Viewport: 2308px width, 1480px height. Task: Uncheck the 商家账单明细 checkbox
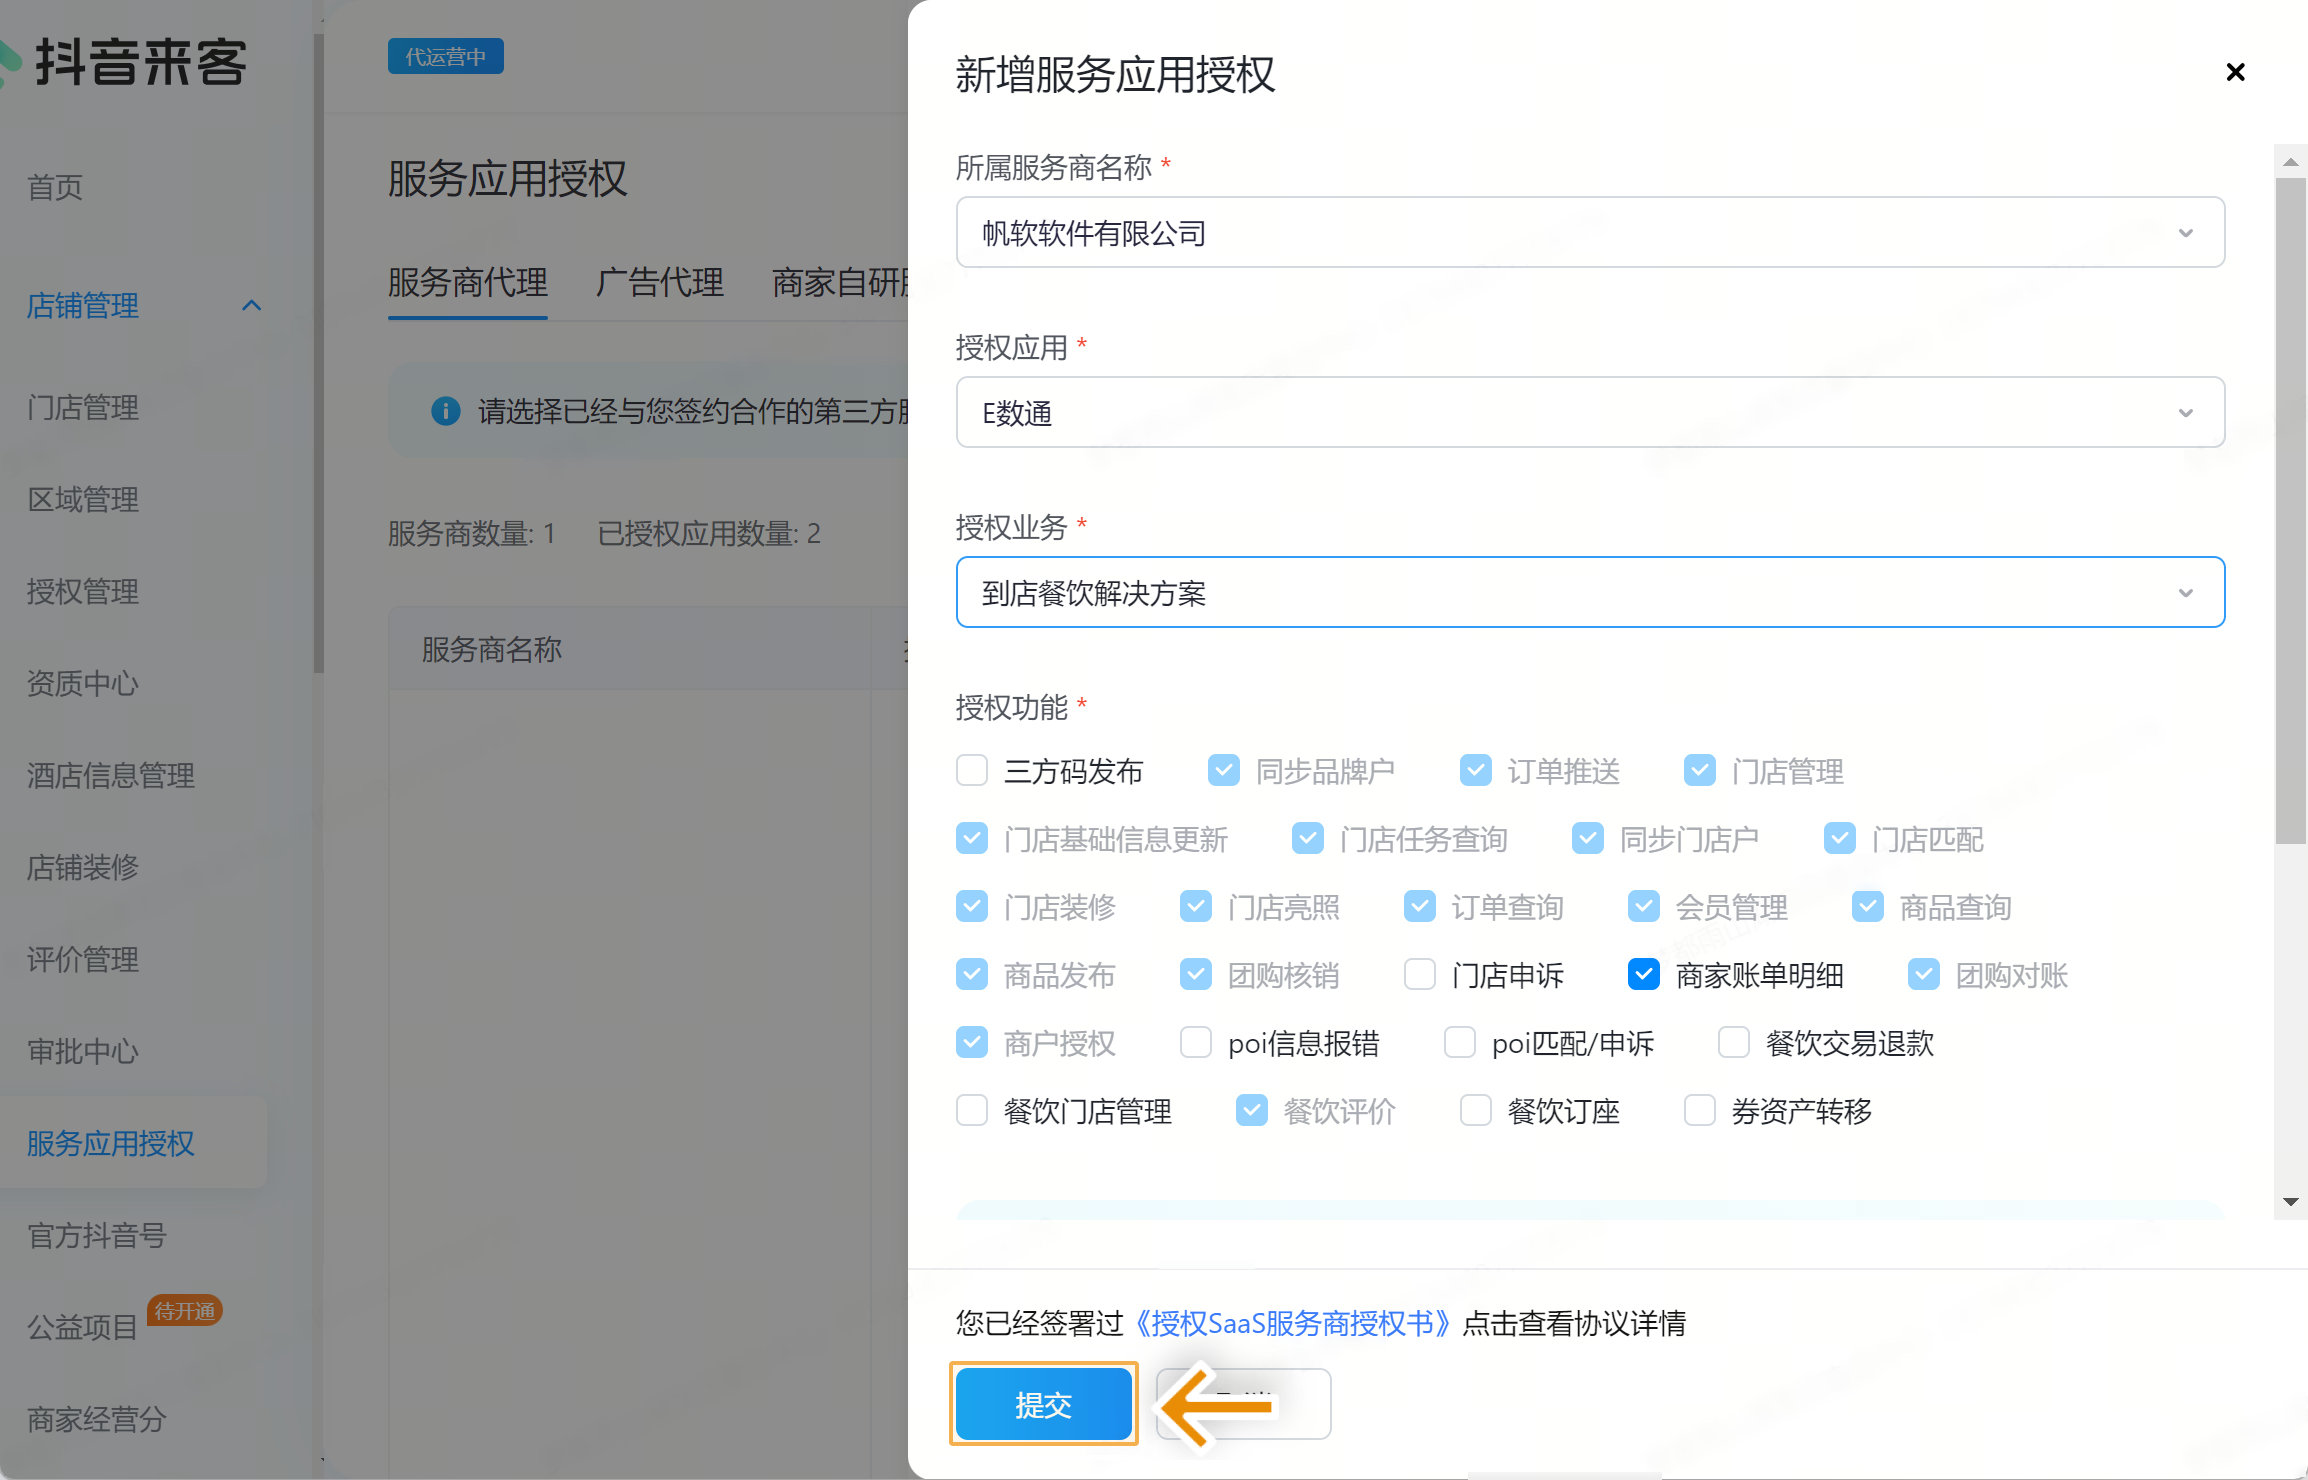1643,974
